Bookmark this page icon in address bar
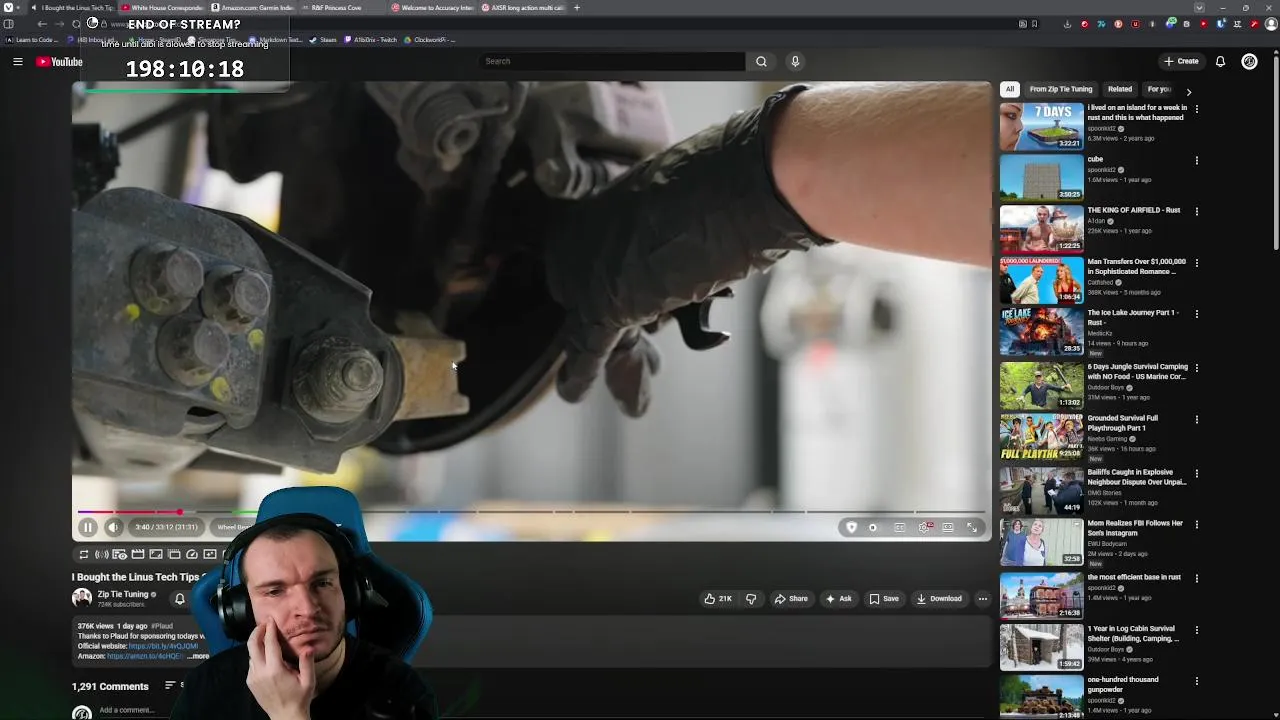Screen dimensions: 1280x720 pos(1034,24)
